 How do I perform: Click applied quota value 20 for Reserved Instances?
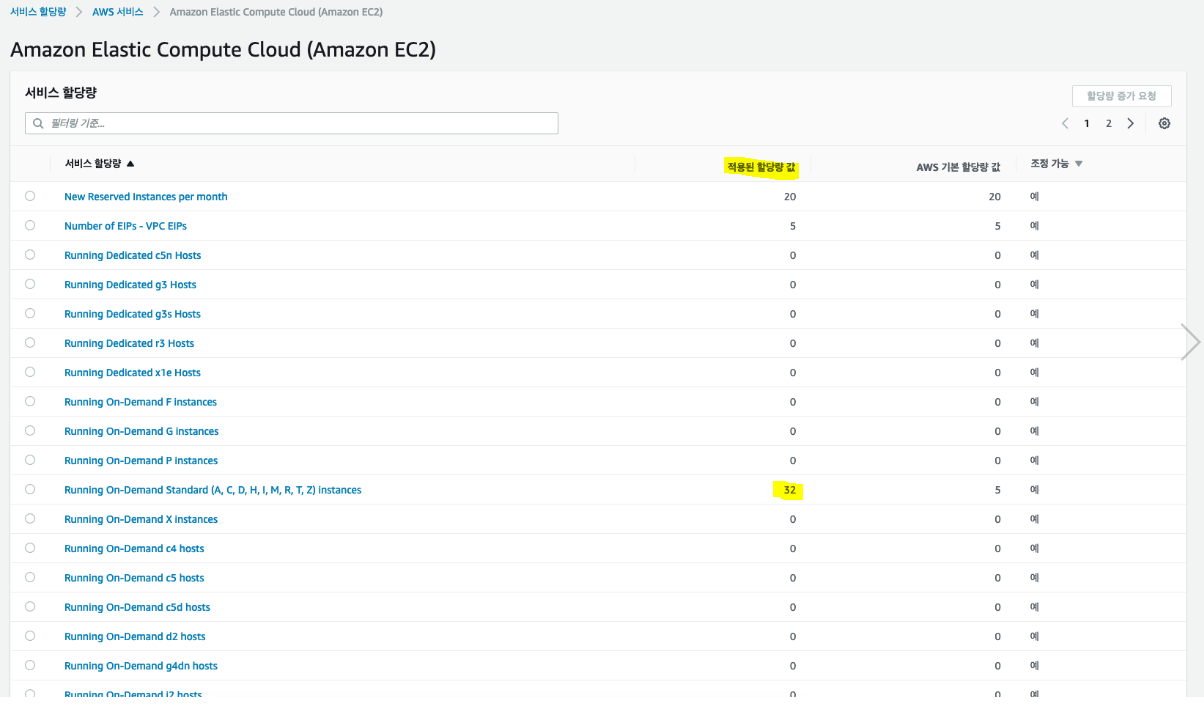click(790, 197)
